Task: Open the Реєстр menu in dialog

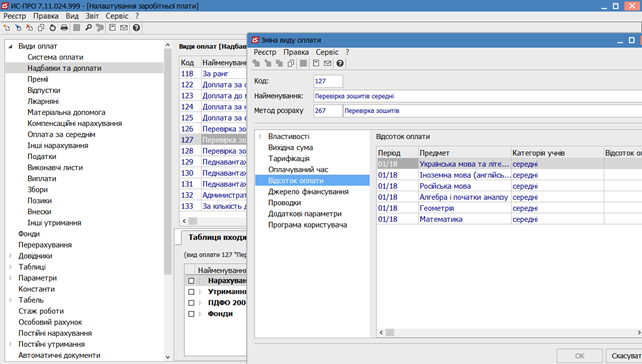Action: pyautogui.click(x=265, y=52)
